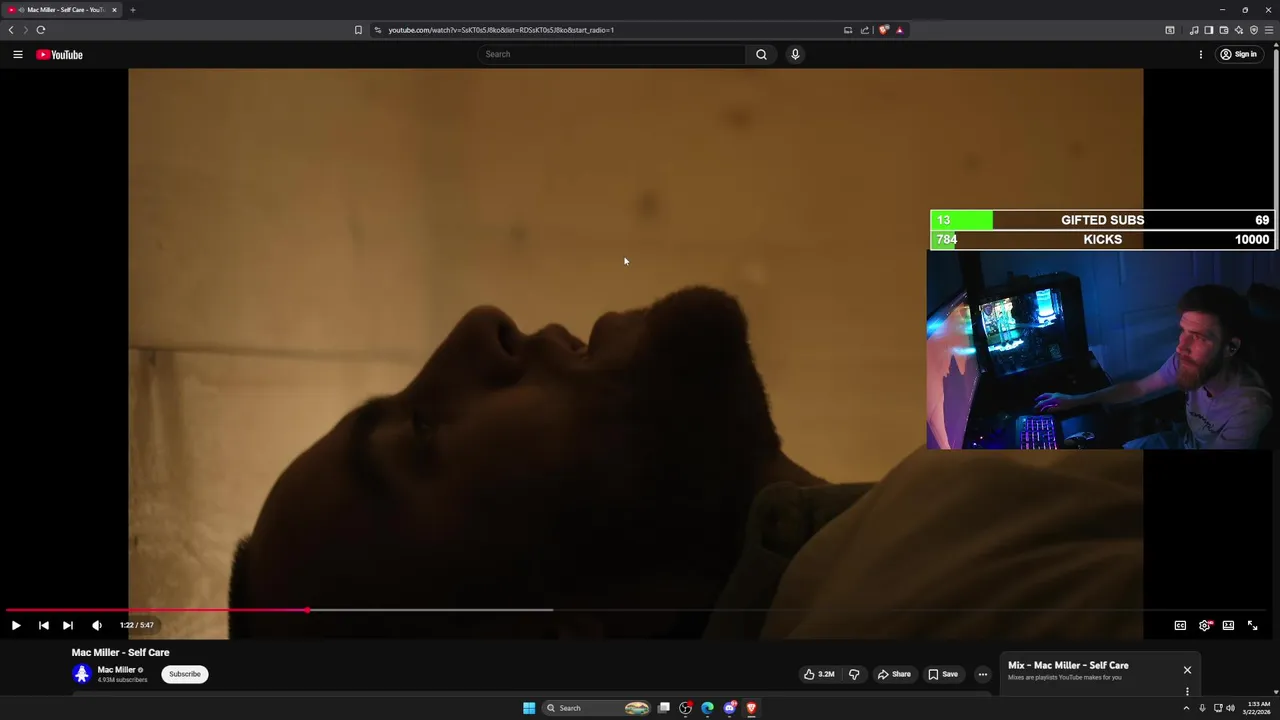Screen dimensions: 1280x720
Task: Open browser playlist music note icon
Action: [1194, 30]
